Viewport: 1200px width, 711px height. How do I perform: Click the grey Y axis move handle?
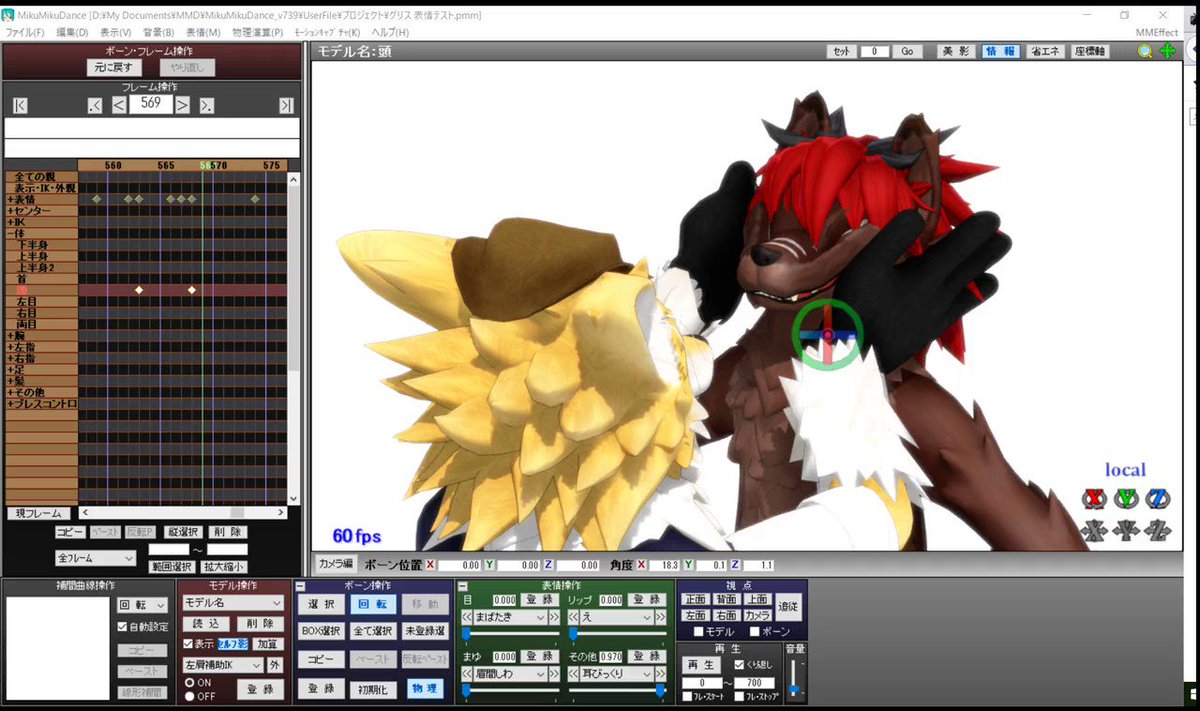[x=1126, y=530]
